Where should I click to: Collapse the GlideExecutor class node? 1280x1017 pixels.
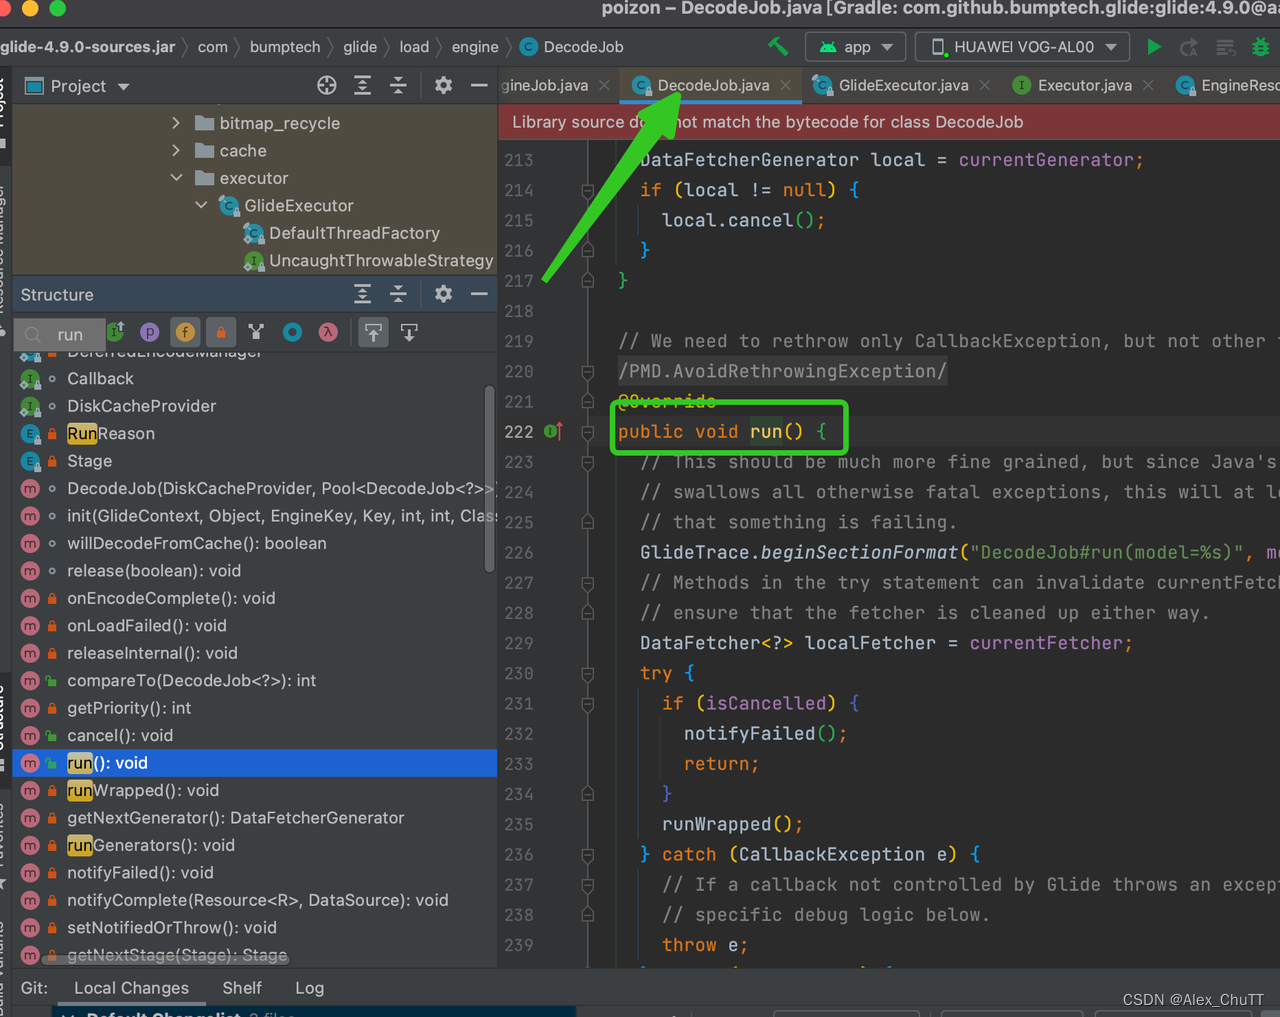[201, 205]
